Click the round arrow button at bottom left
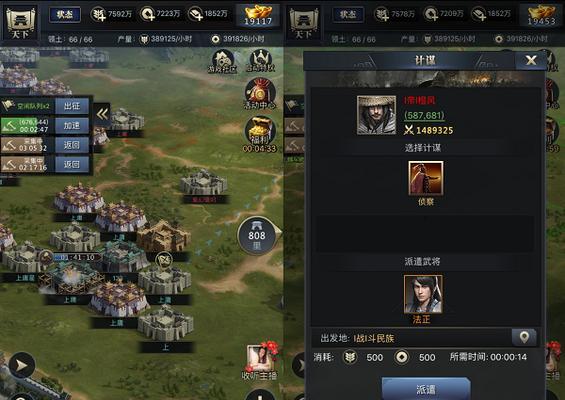The image size is (565, 400). click(x=22, y=365)
